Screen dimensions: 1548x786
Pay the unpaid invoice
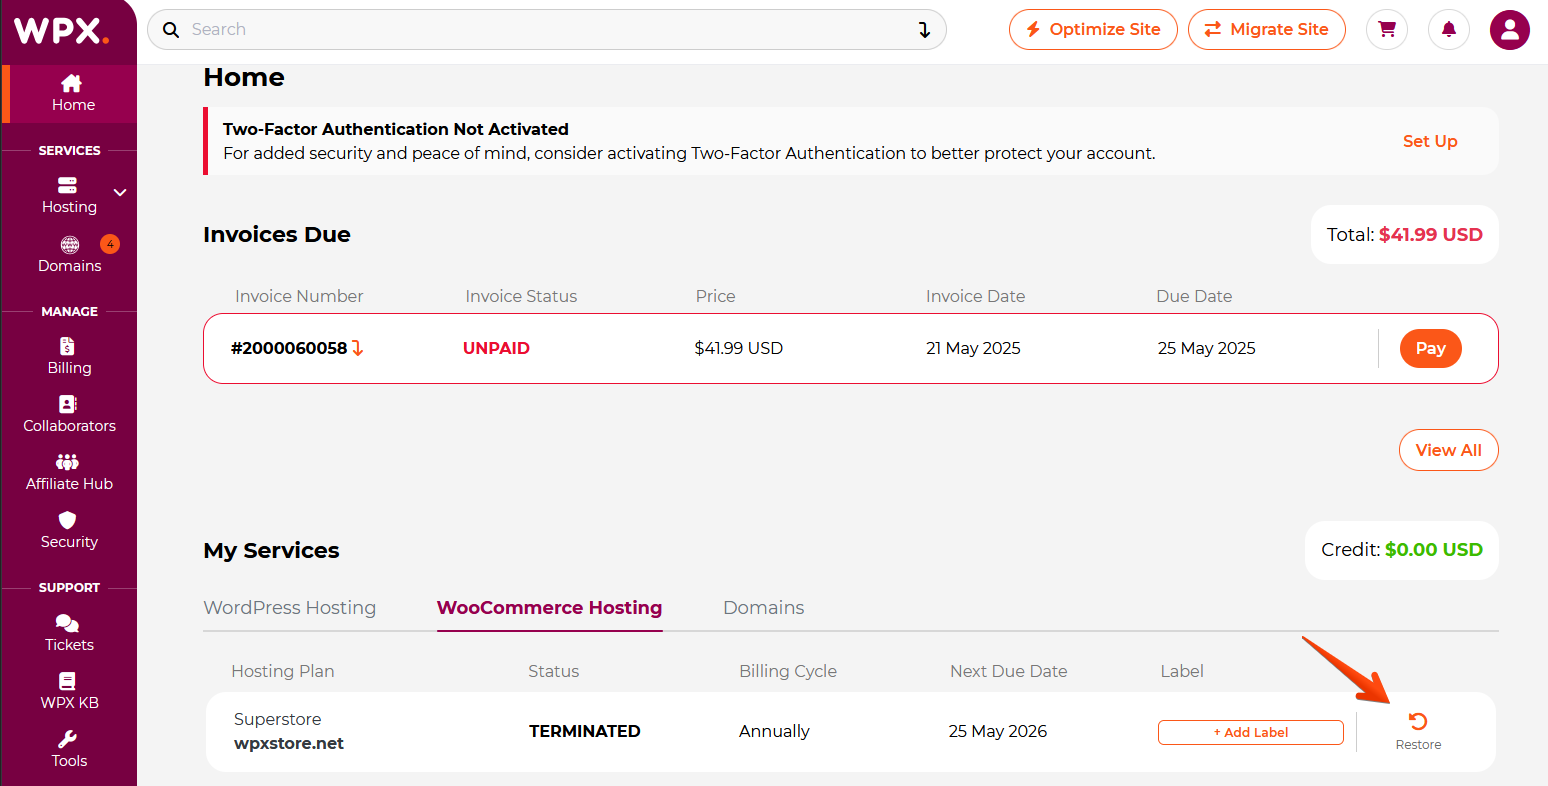1431,348
